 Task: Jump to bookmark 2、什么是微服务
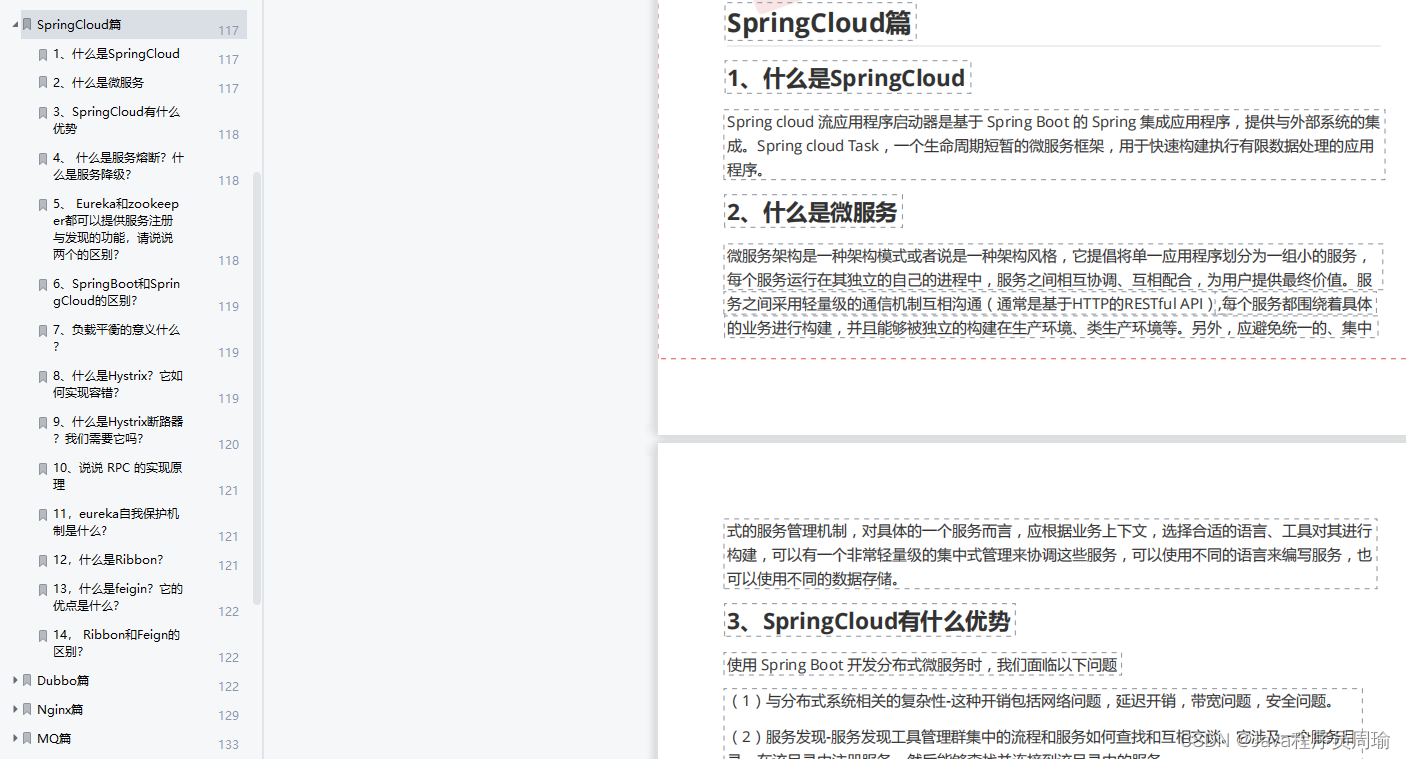98,83
